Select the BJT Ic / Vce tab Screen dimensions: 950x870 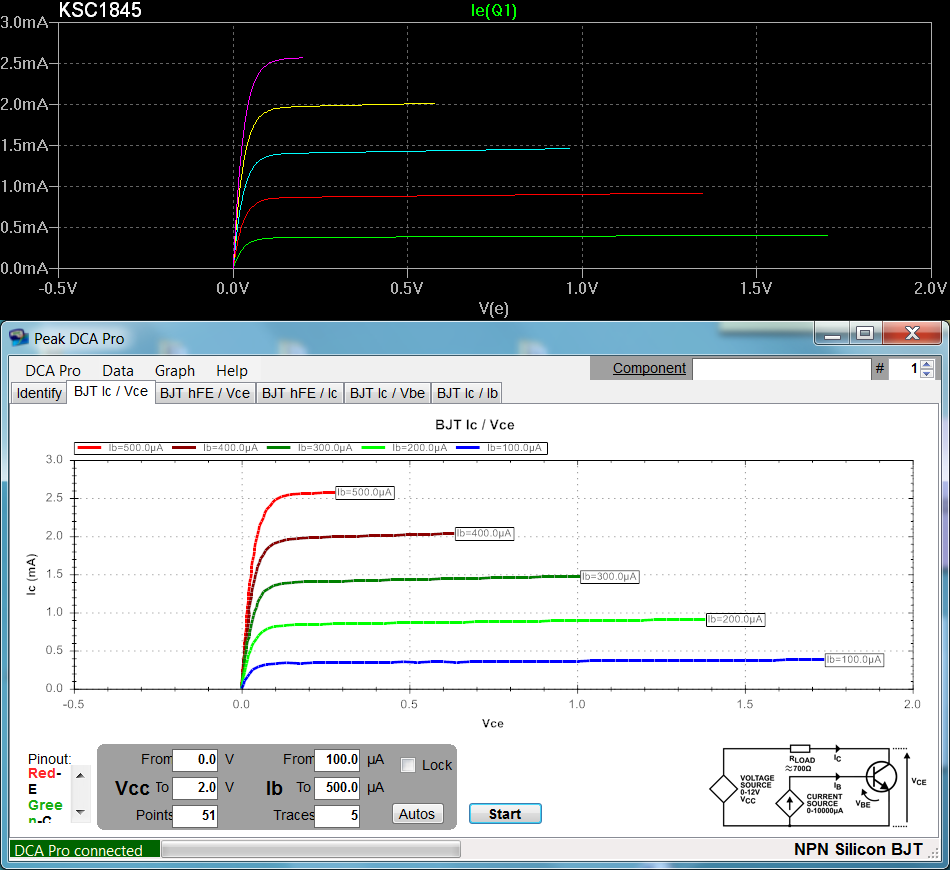click(x=111, y=392)
